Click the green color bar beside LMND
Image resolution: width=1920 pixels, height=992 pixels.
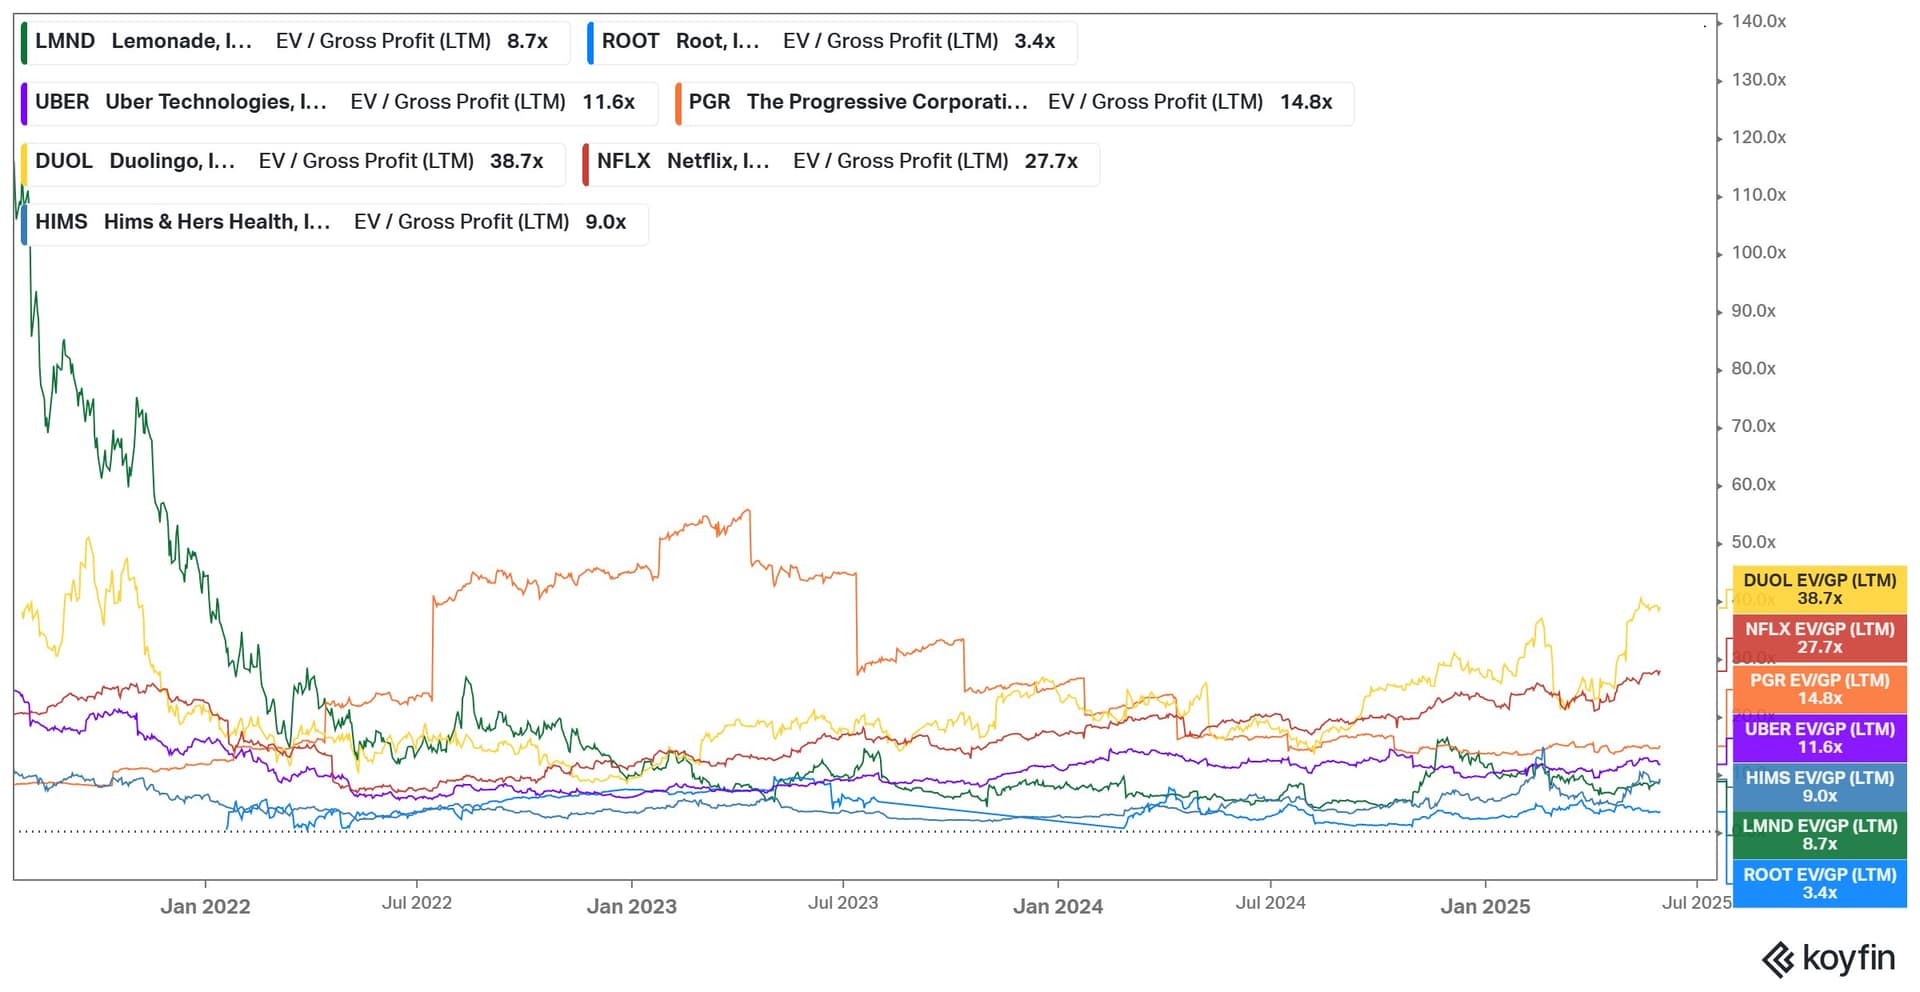24,42
